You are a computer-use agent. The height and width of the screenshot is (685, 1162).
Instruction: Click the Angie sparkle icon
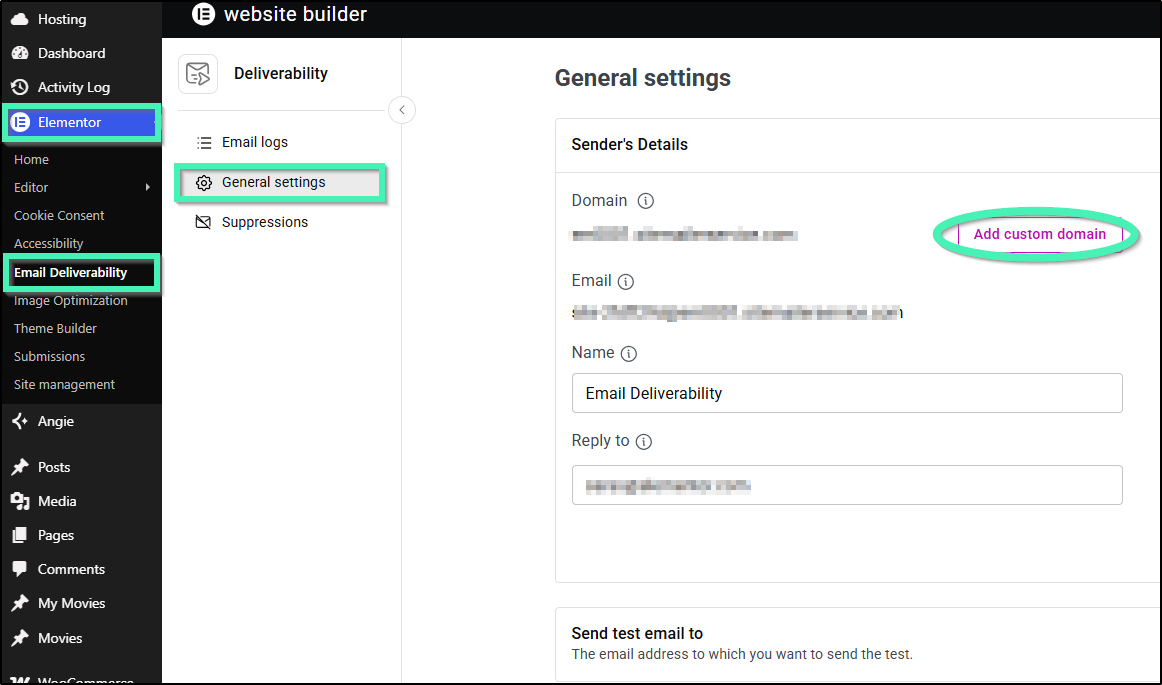click(x=20, y=421)
